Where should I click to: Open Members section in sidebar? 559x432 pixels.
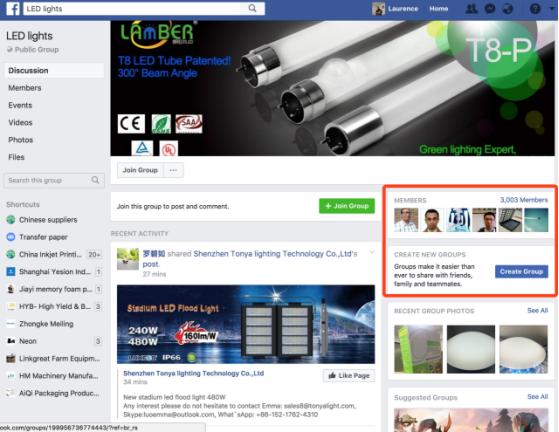coord(25,88)
